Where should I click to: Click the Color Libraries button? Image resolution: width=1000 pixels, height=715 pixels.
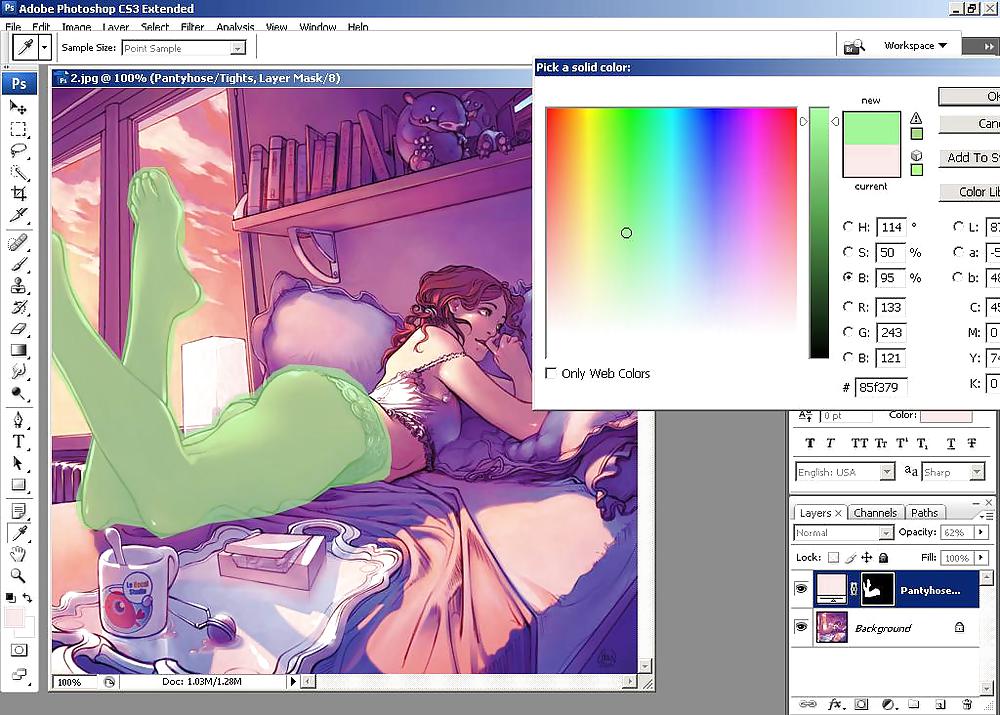coord(969,191)
